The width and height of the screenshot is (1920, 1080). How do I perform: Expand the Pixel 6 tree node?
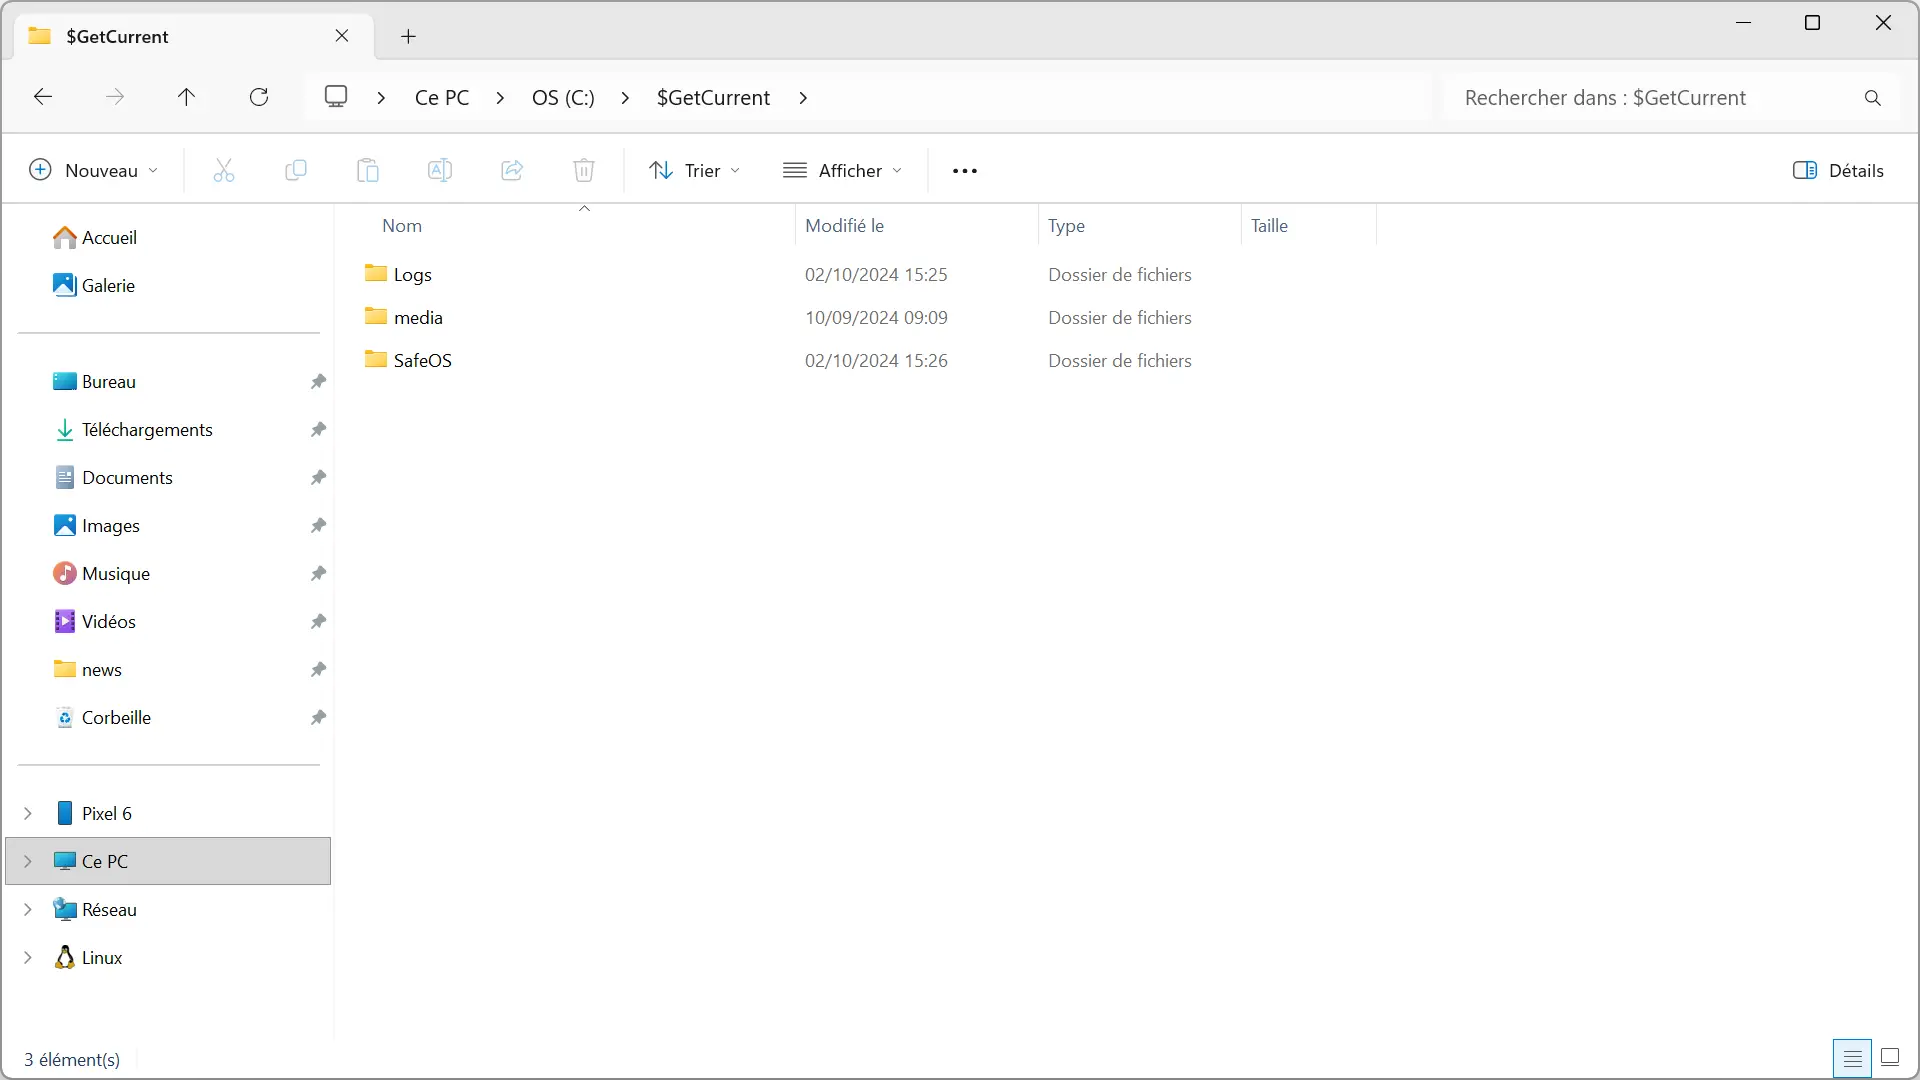coord(28,814)
